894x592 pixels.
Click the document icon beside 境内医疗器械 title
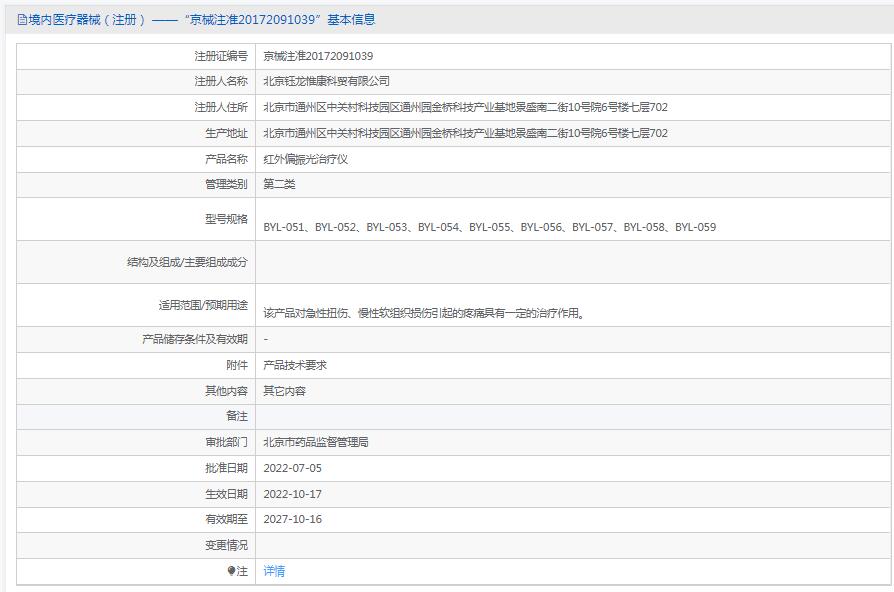click(22, 20)
